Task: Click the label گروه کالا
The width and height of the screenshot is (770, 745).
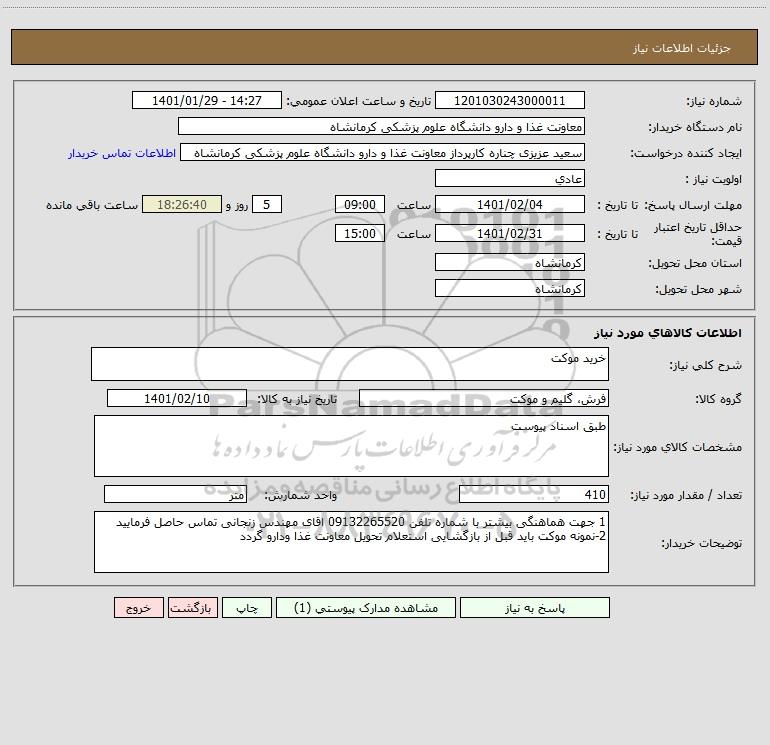Action: [718, 399]
